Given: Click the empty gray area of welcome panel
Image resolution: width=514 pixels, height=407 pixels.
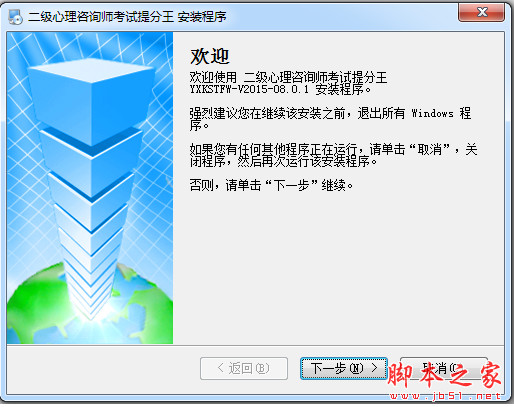Looking at the screenshot, I should [338, 267].
